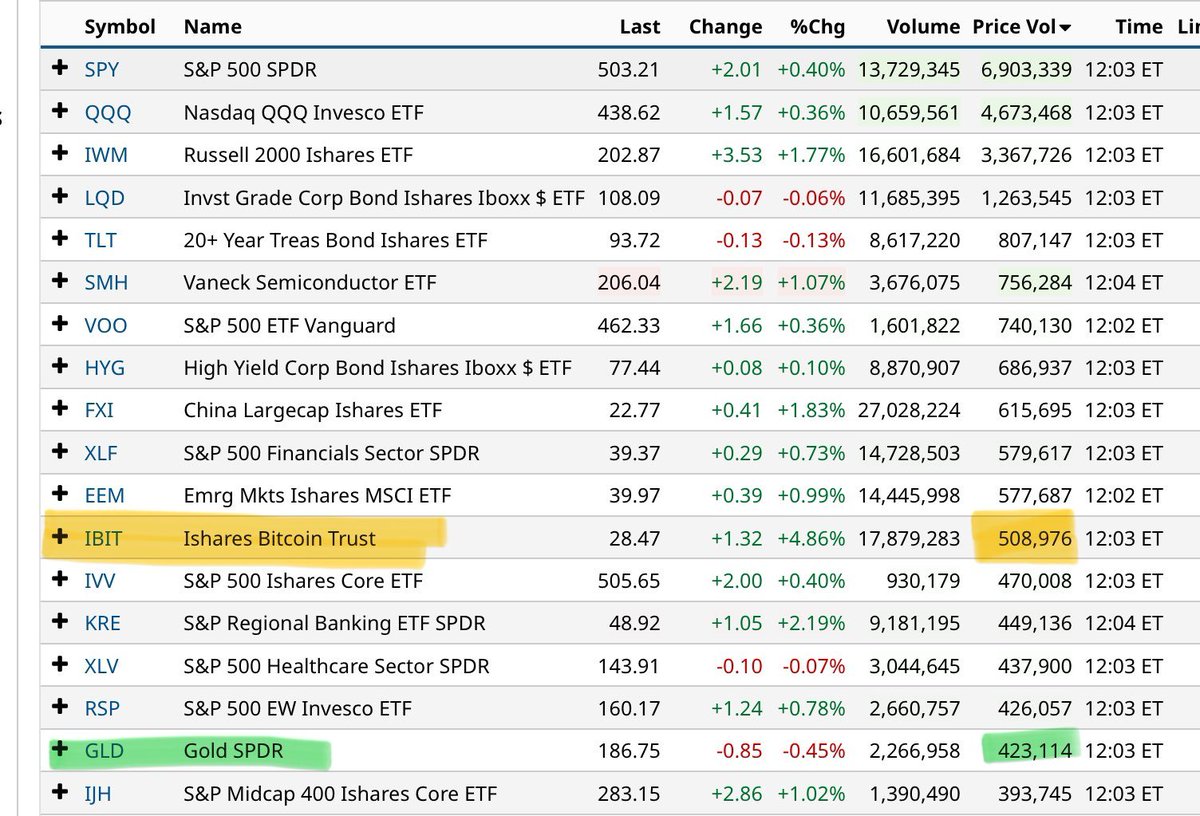Viewport: 1200px width, 816px height.
Task: Click SMH last price 206.04
Action: (629, 283)
